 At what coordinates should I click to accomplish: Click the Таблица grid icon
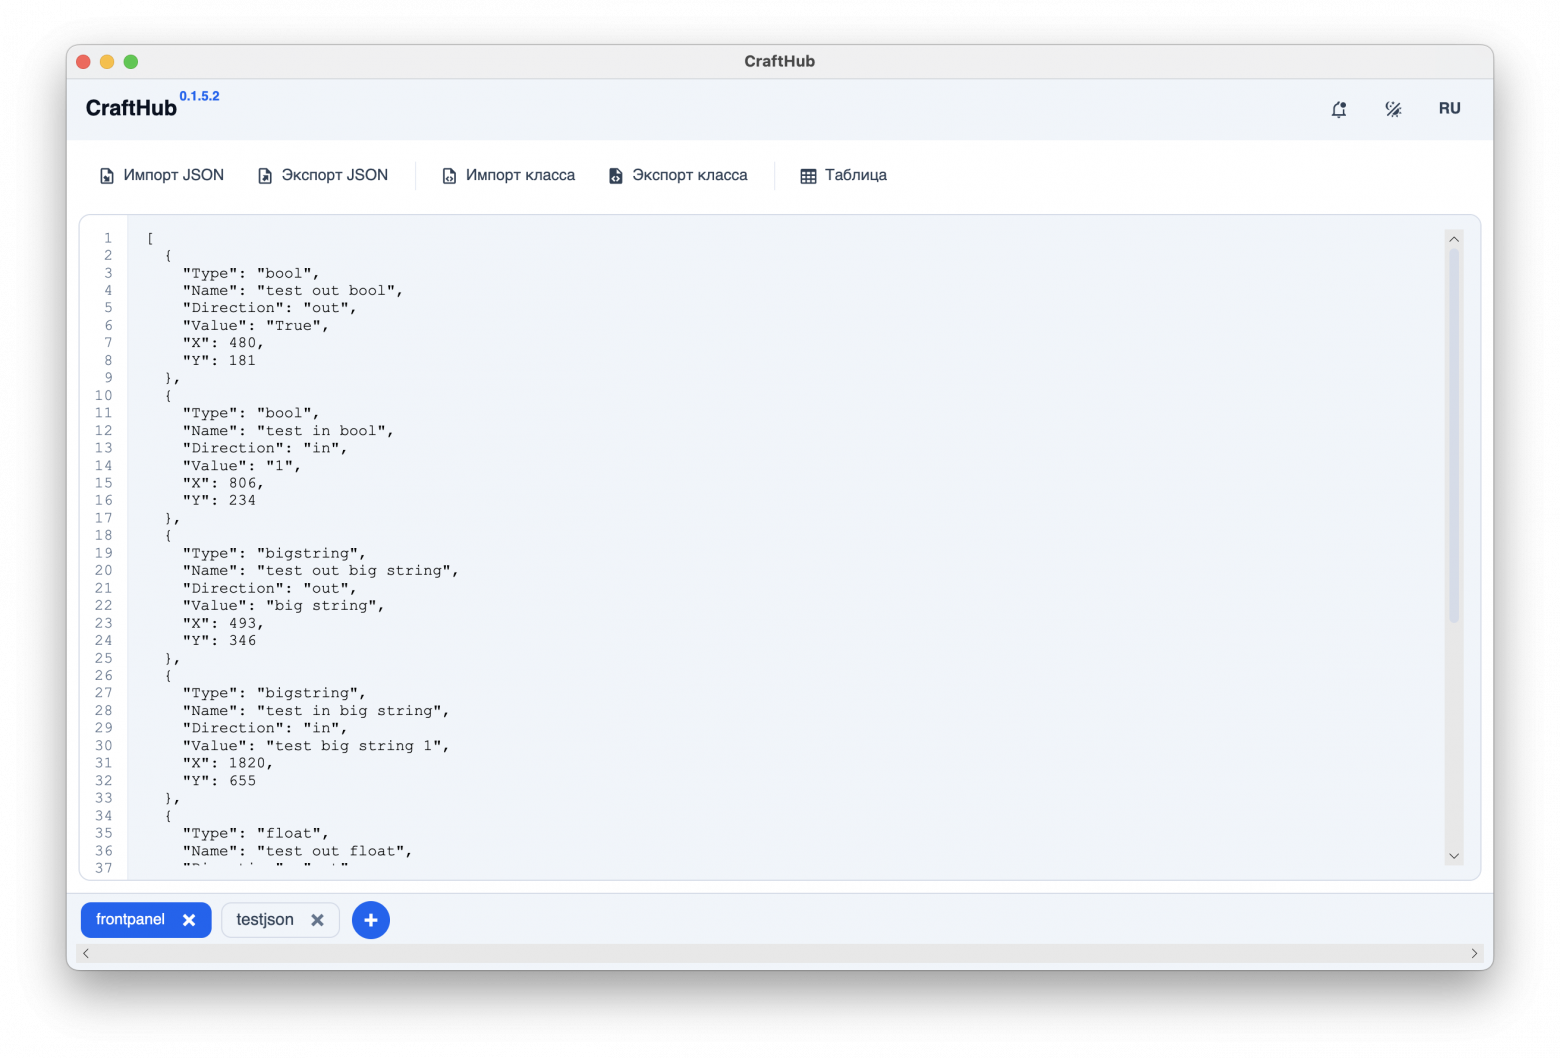coord(808,176)
